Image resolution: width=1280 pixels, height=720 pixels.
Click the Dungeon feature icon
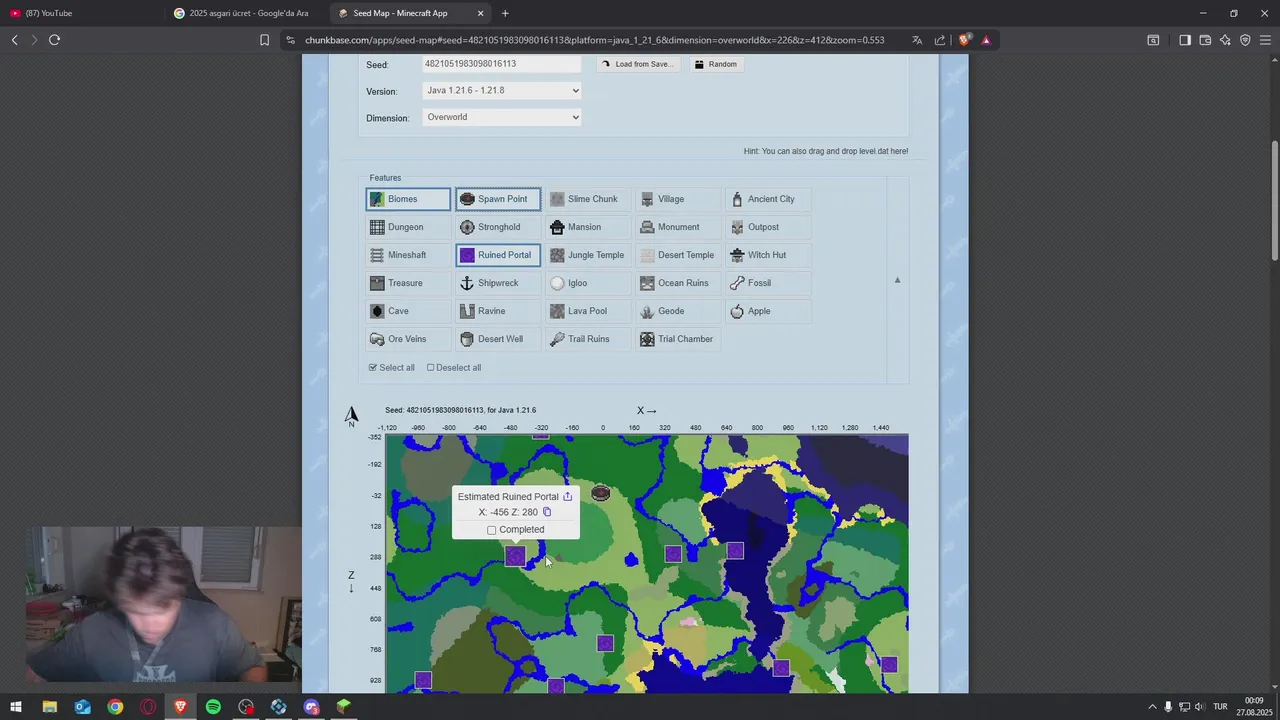pos(377,227)
